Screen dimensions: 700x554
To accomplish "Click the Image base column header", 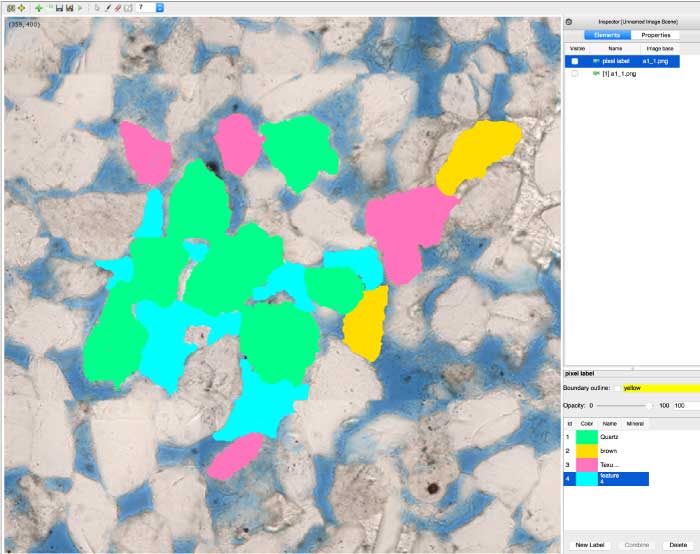I will pyautogui.click(x=660, y=48).
